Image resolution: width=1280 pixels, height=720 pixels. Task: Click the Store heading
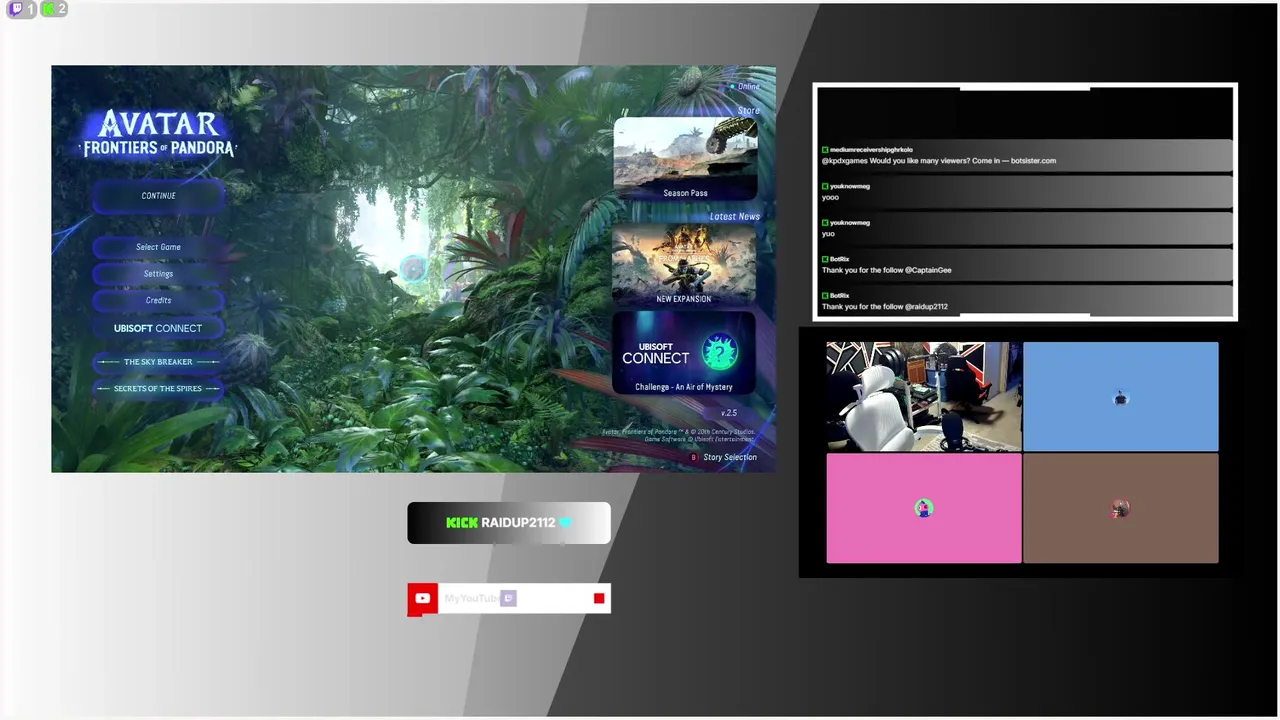749,111
